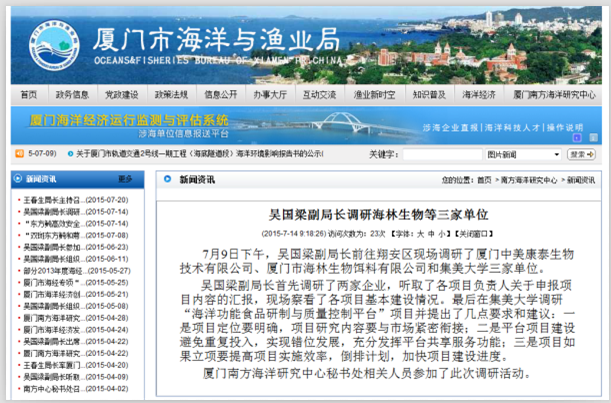Click inside the 关键字 search input field
The height and width of the screenshot is (403, 611).
pyautogui.click(x=441, y=155)
